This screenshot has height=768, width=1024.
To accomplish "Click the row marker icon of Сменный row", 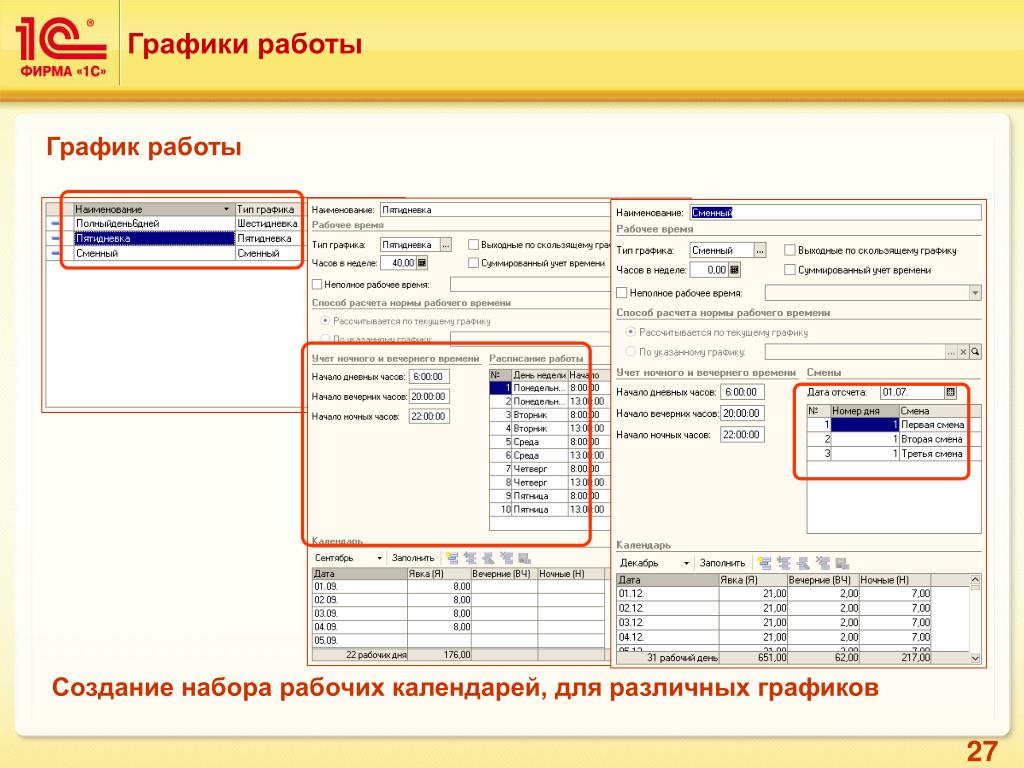I will (56, 253).
